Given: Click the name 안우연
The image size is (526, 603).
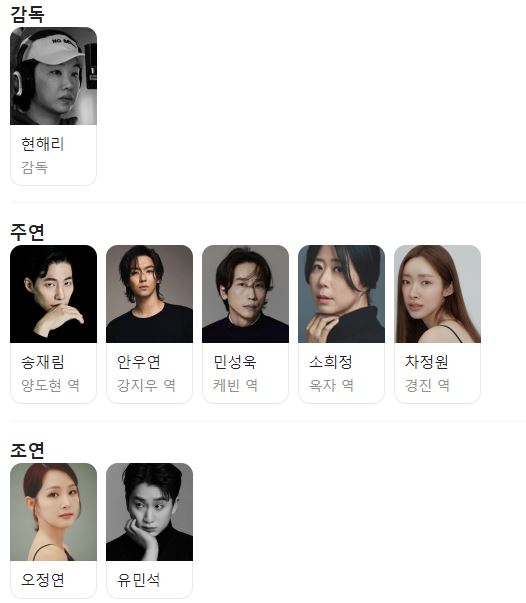Looking at the screenshot, I should [x=139, y=362].
